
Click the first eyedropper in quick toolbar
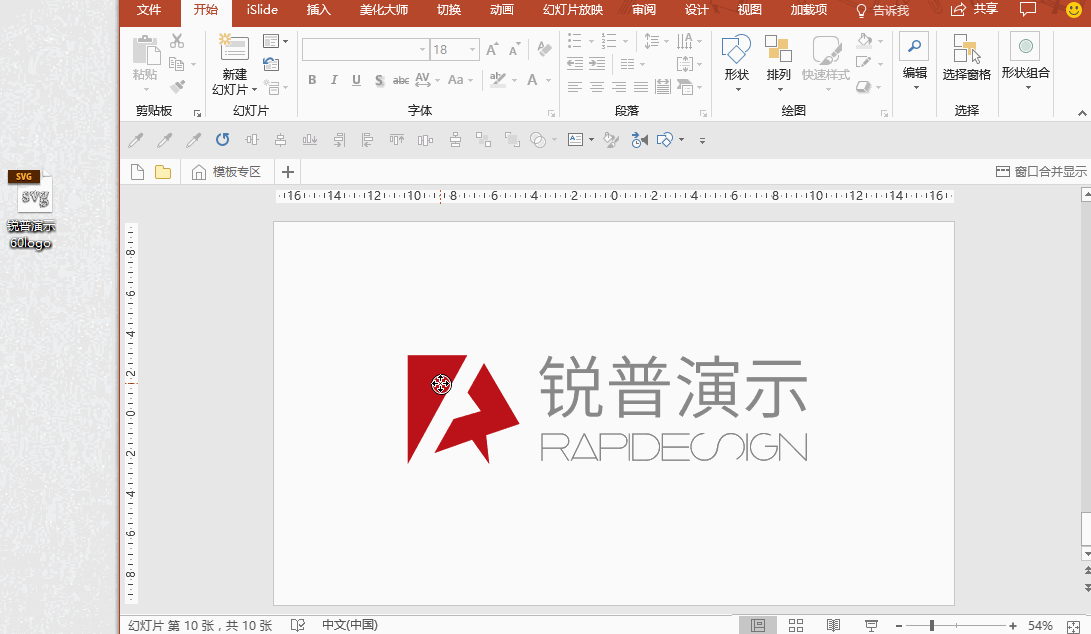[x=136, y=140]
